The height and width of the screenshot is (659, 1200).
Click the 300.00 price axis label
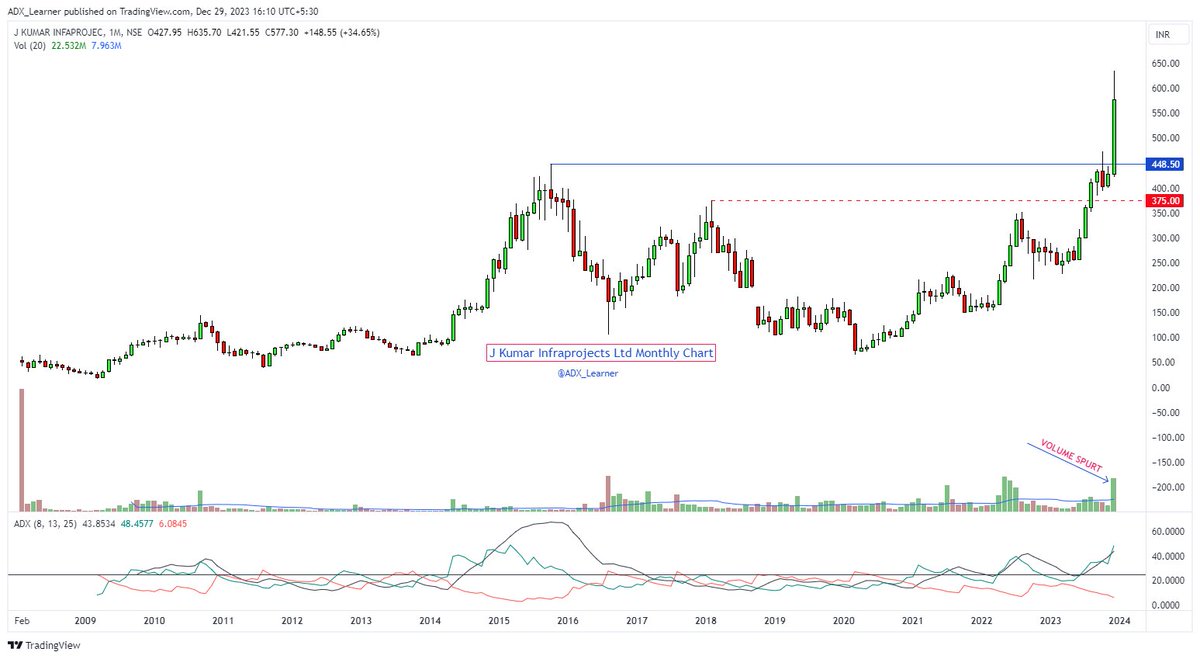pos(1166,238)
